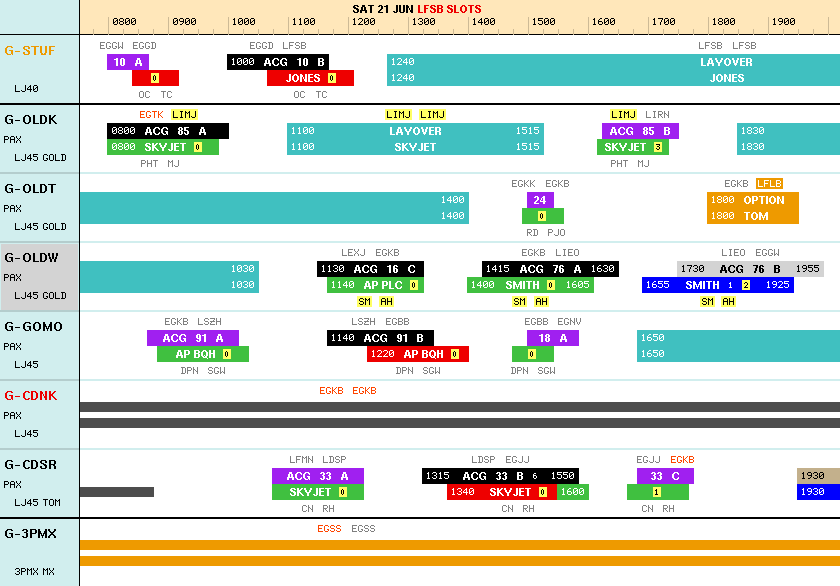Image resolution: width=840 pixels, height=586 pixels.
Task: Click the red EGKB code after EGJJ
Action: 682,460
